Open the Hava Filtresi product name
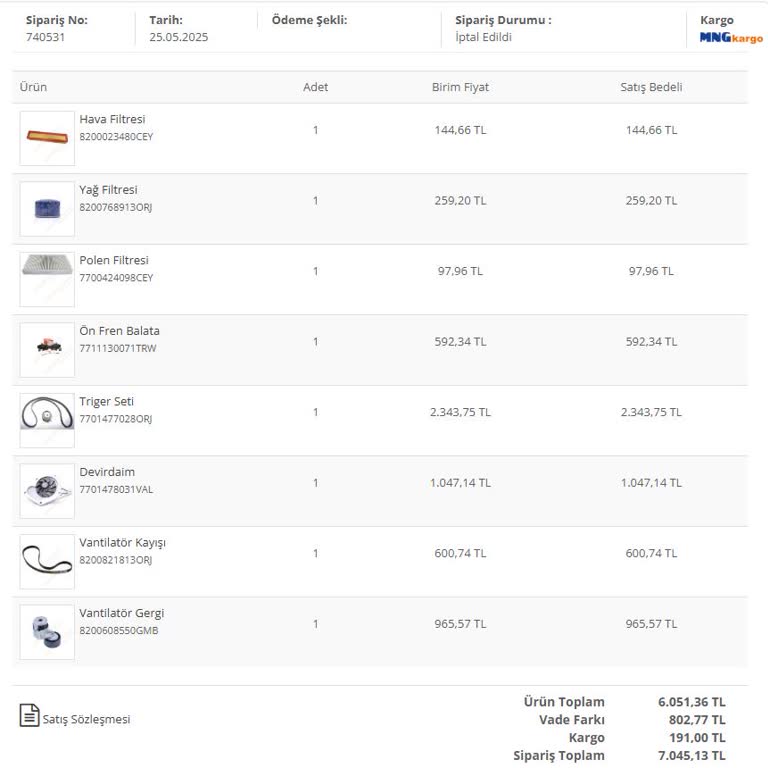Image resolution: width=768 pixels, height=768 pixels. coord(112,119)
